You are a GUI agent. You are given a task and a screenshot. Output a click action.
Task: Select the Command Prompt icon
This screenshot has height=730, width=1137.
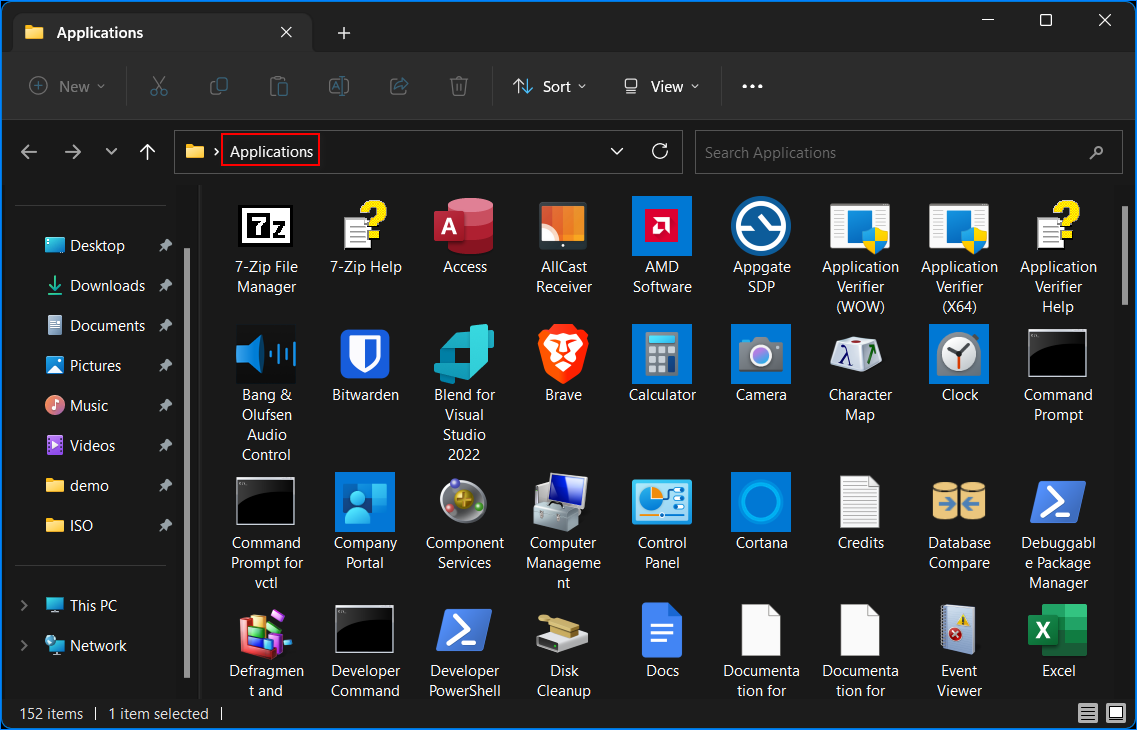coord(1058,354)
